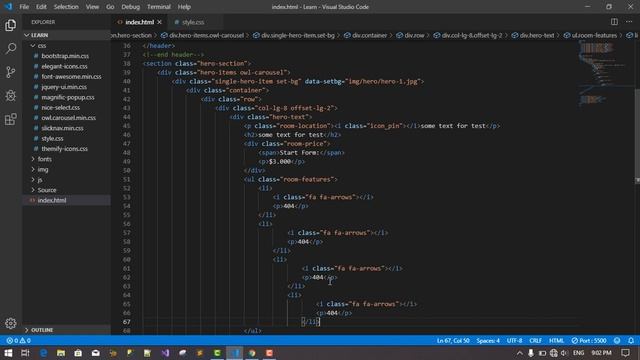Open the Source Control view
640x360 pixels.
(x=11, y=72)
